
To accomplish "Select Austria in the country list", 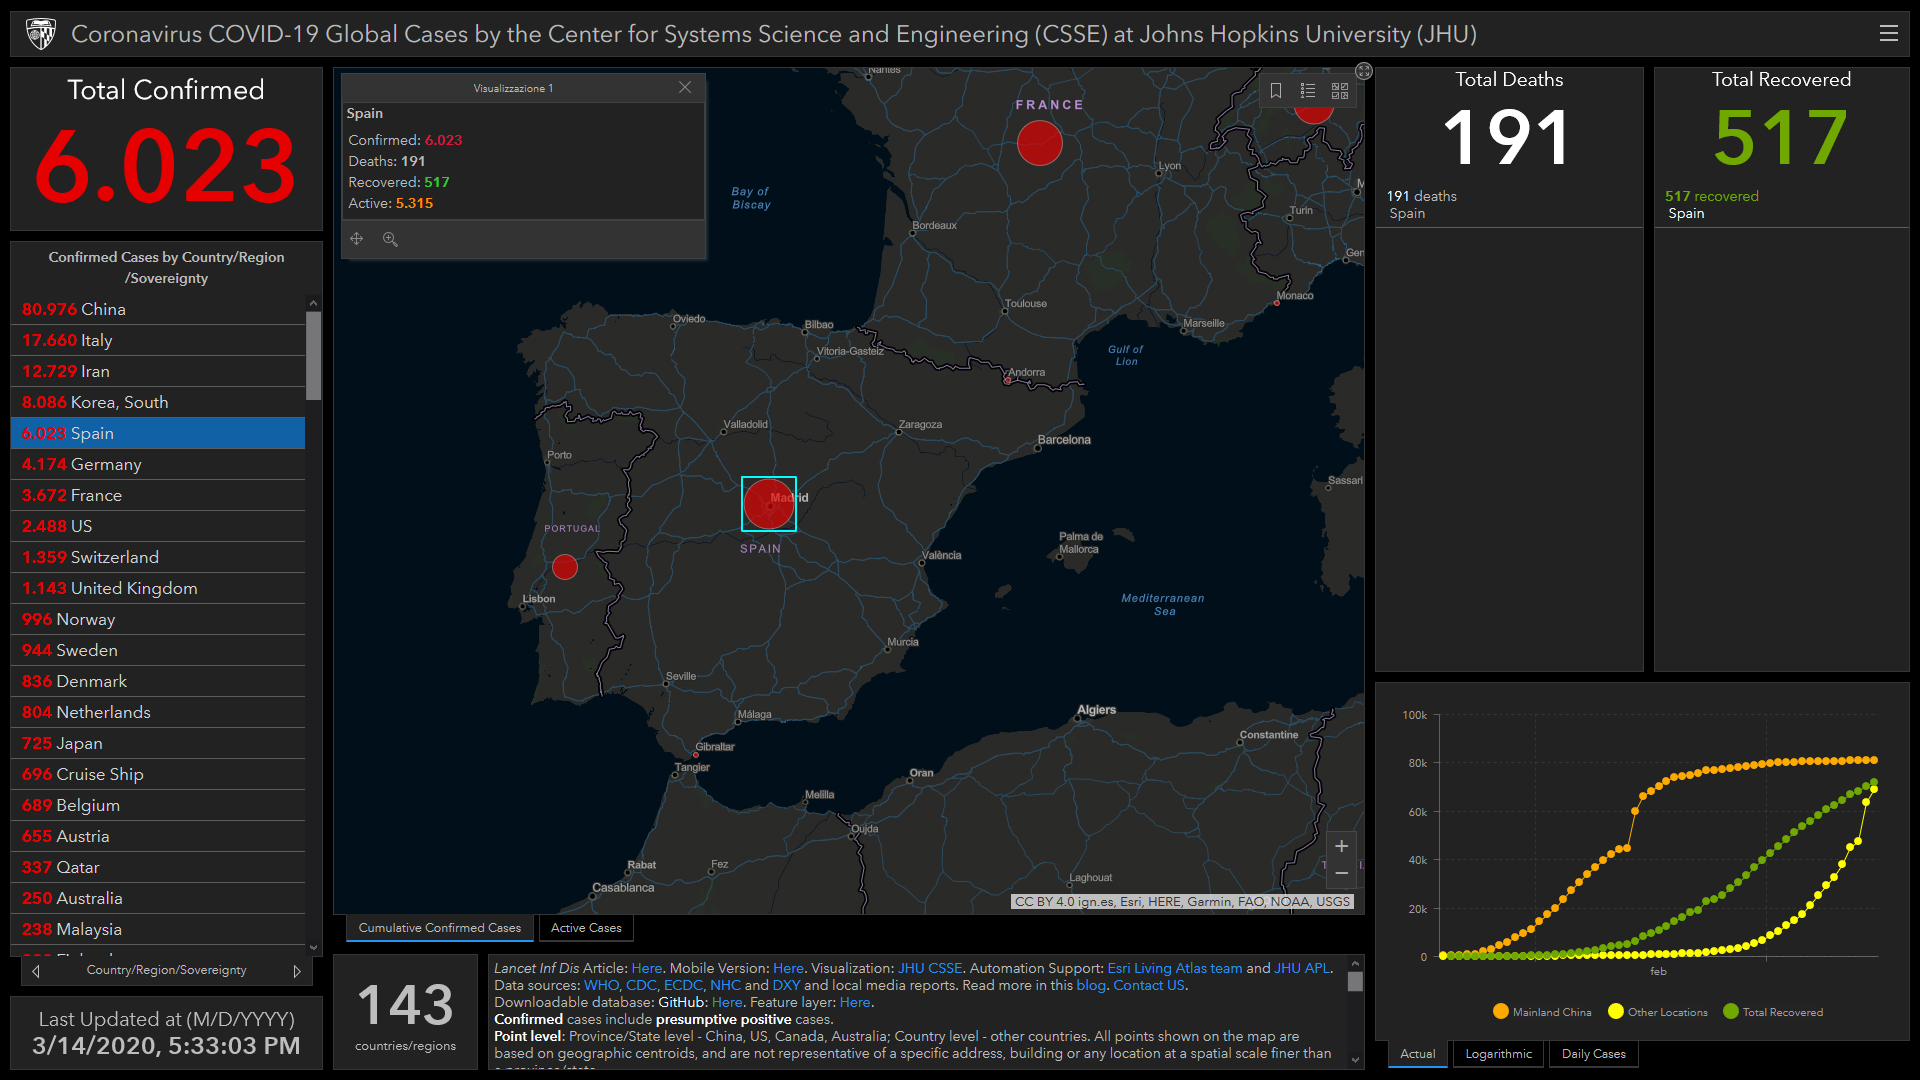I will tap(158, 836).
